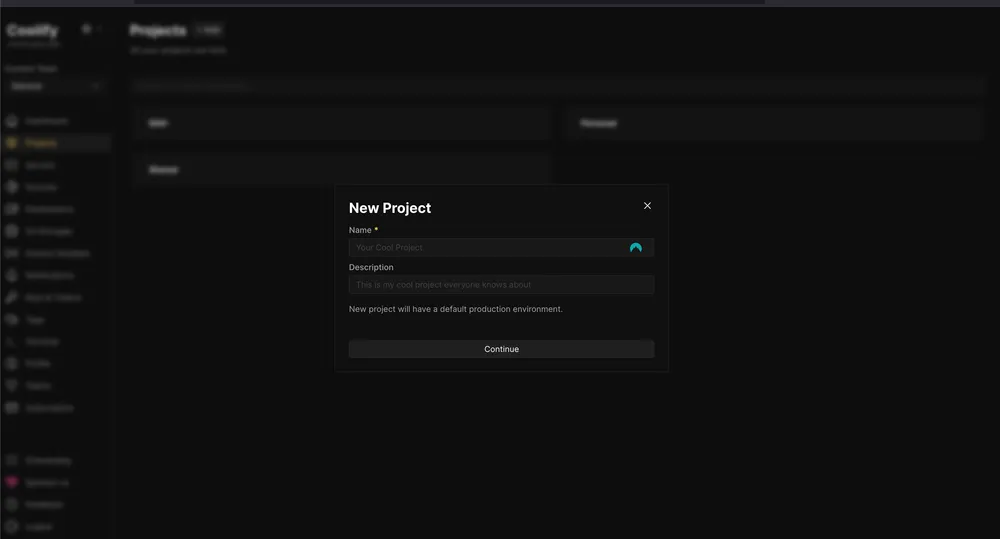Click the Notifications bell icon in the sidebar
The height and width of the screenshot is (539, 1000).
tap(12, 275)
